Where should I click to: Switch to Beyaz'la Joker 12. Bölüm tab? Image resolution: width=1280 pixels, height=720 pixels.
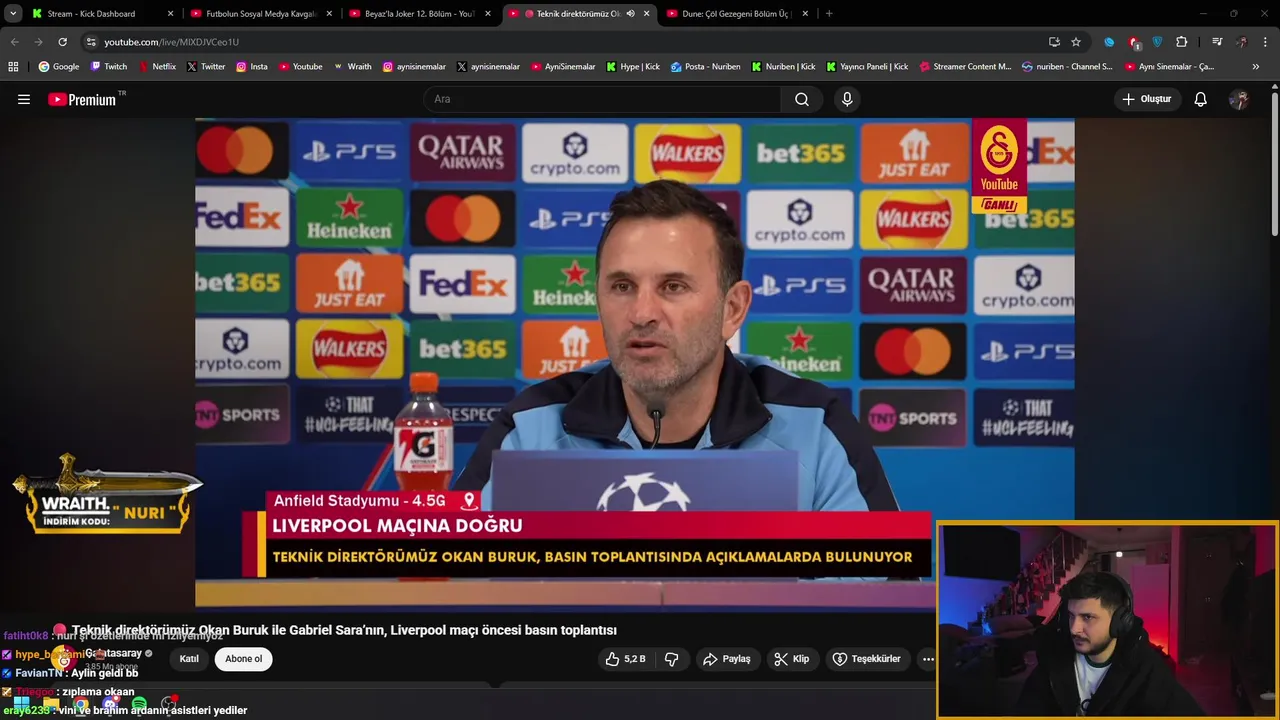(419, 14)
